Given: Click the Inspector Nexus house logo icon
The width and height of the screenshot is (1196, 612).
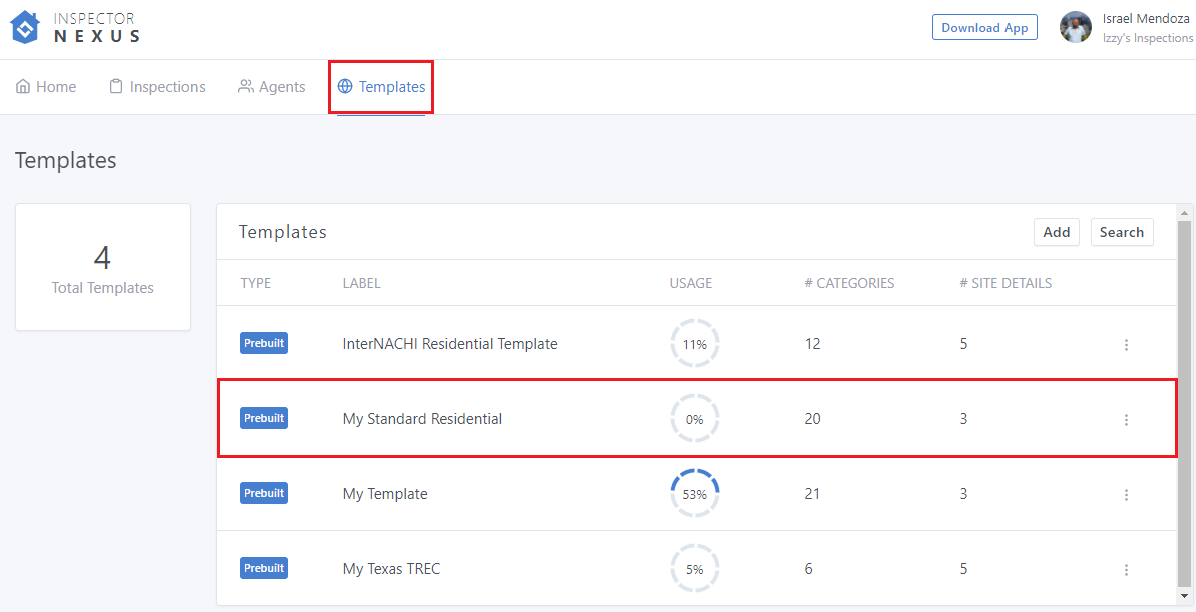Looking at the screenshot, I should tap(25, 27).
